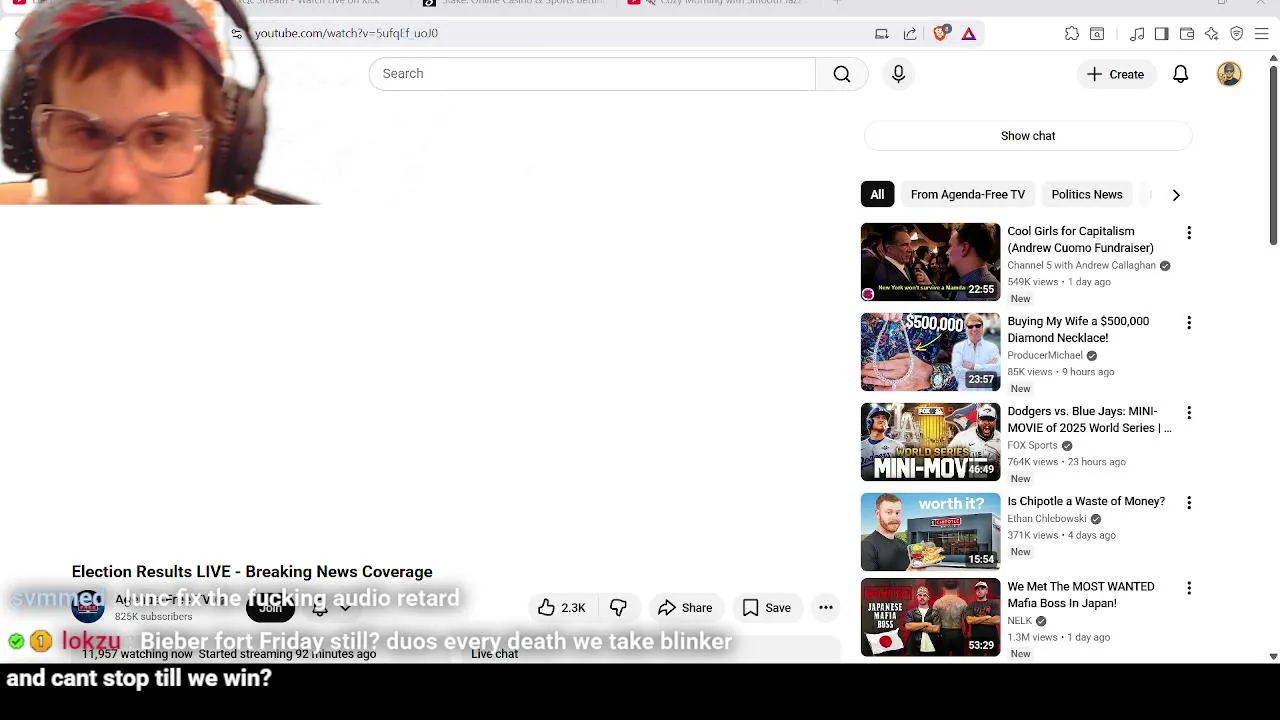Click into the YouTube Search field
This screenshot has width=1280, height=720.
(592, 74)
